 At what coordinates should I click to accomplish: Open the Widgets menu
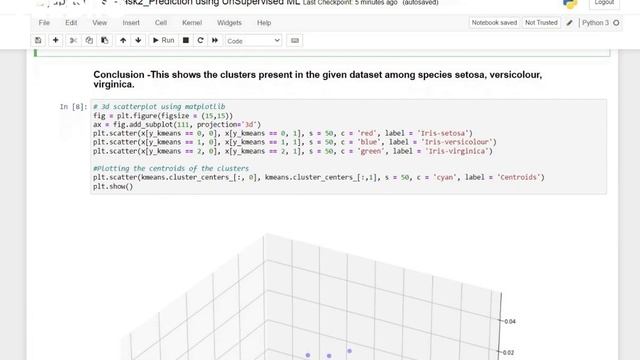229,23
